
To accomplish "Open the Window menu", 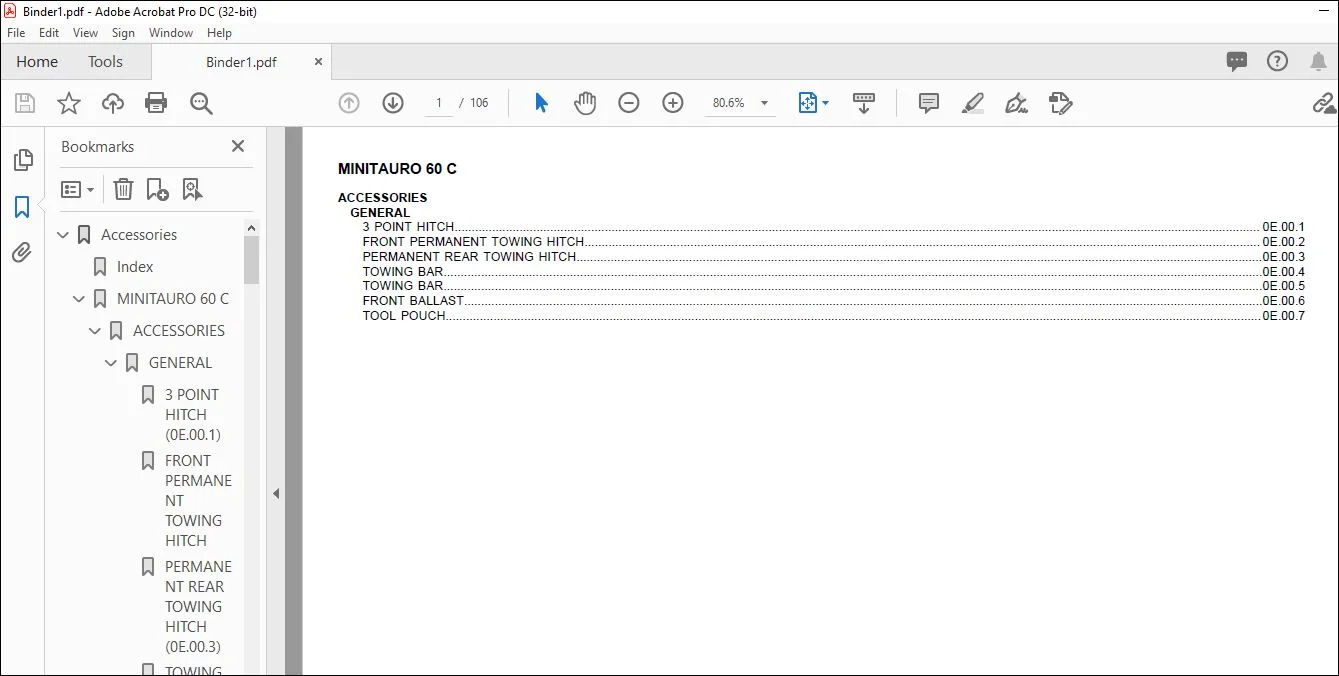I will coord(171,33).
